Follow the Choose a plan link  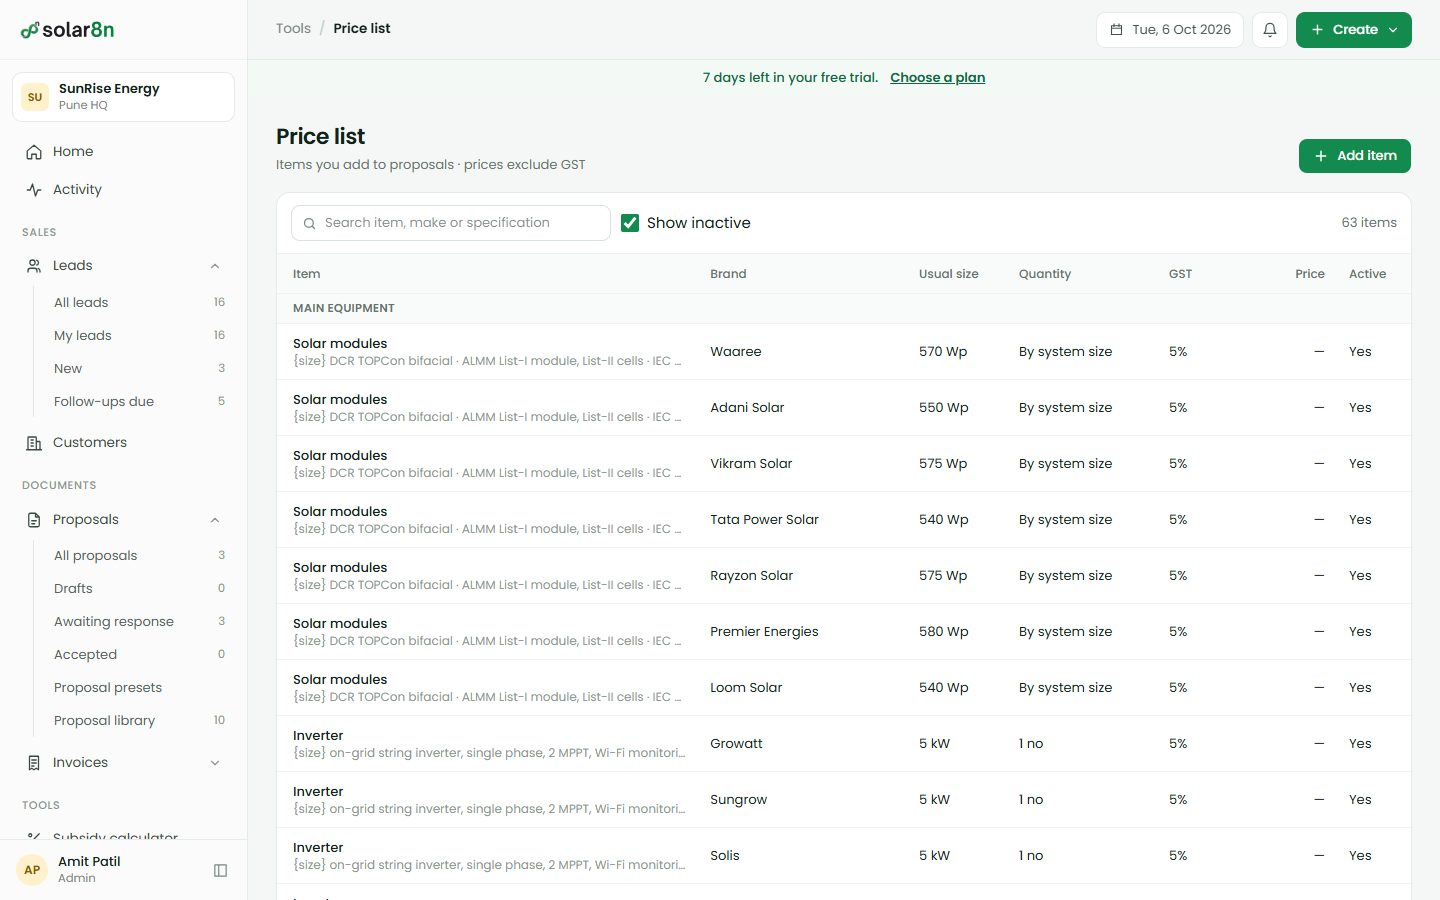(x=937, y=78)
